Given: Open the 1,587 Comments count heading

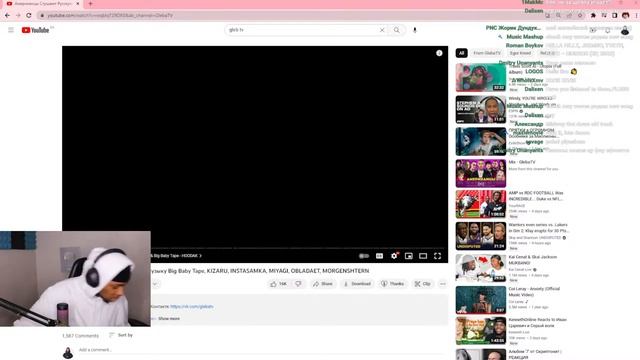Looking at the screenshot, I should 80,336.
